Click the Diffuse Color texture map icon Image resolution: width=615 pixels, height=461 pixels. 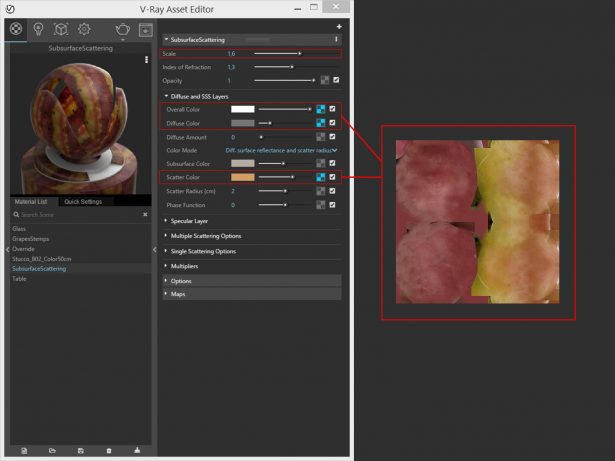320,123
